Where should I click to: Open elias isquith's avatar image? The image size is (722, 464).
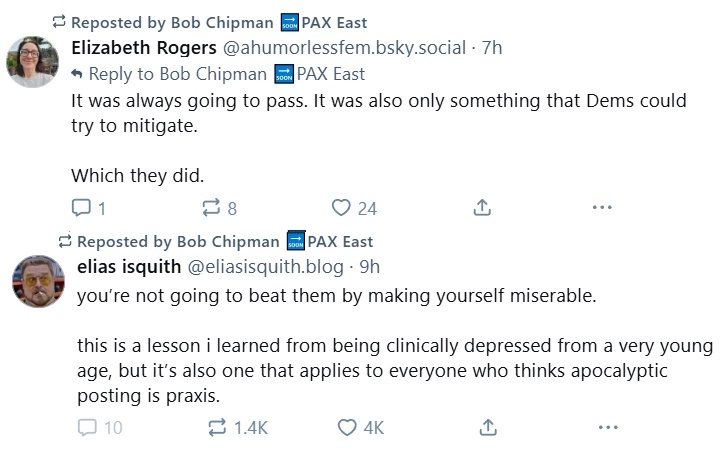pos(38,281)
